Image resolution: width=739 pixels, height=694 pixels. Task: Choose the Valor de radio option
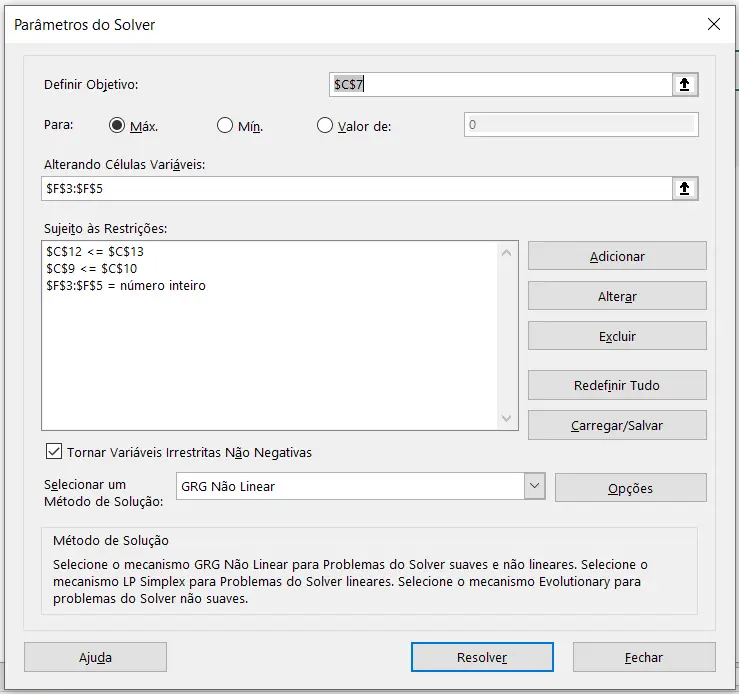[324, 126]
